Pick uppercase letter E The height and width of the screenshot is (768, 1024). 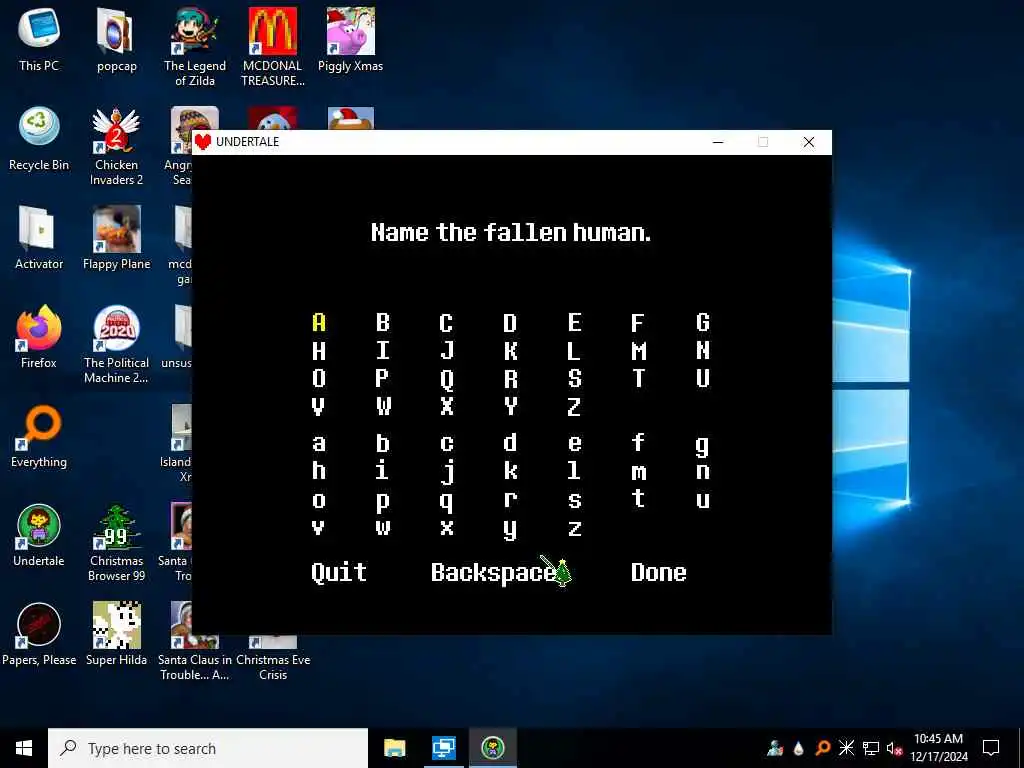click(574, 323)
